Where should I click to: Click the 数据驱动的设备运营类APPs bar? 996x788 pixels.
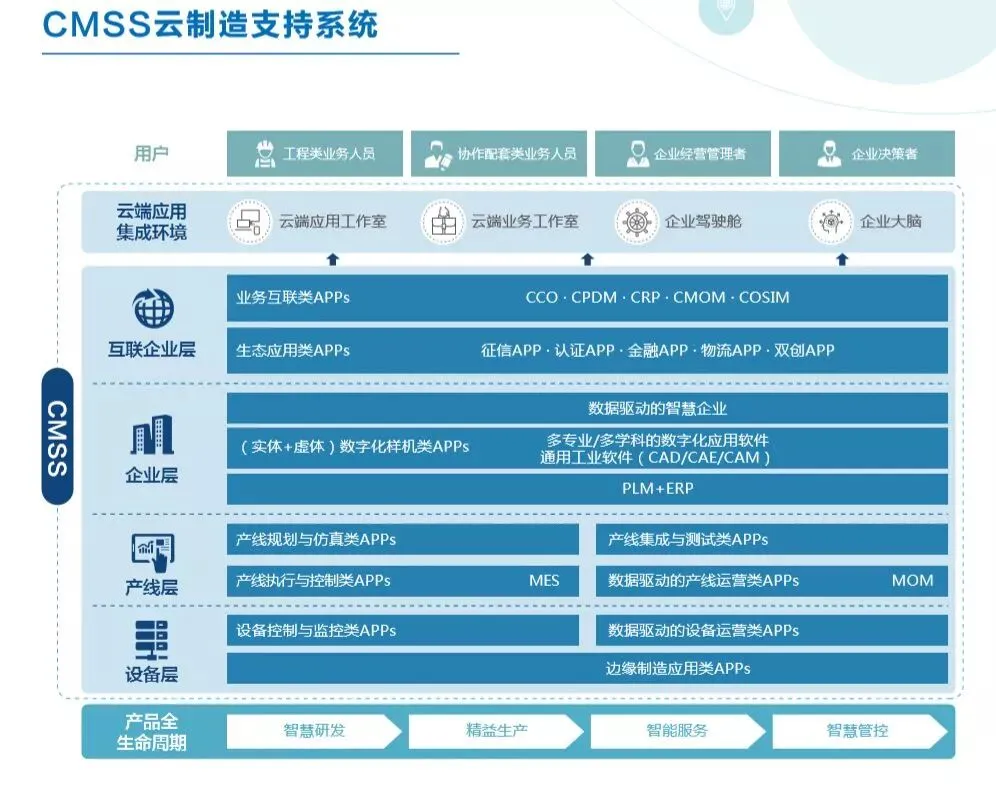[x=772, y=631]
